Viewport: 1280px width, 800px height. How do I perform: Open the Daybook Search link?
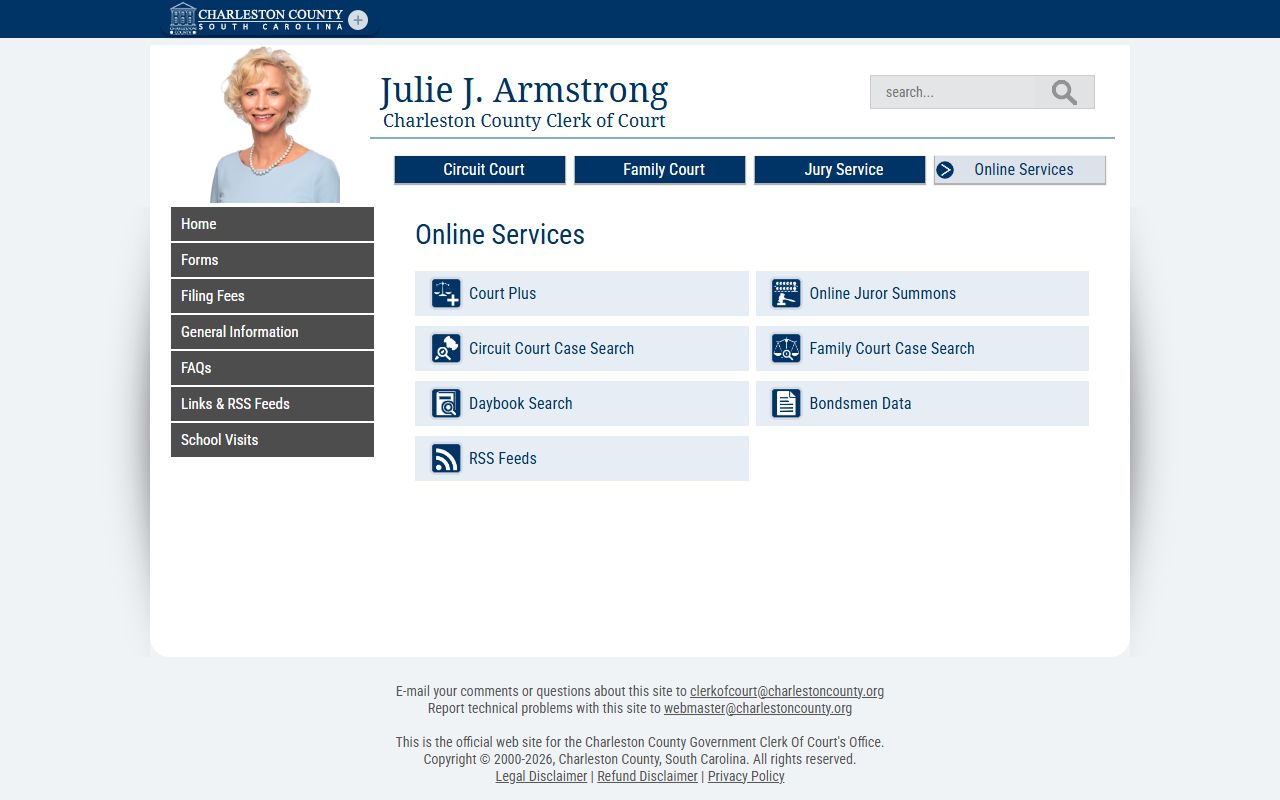pos(582,403)
